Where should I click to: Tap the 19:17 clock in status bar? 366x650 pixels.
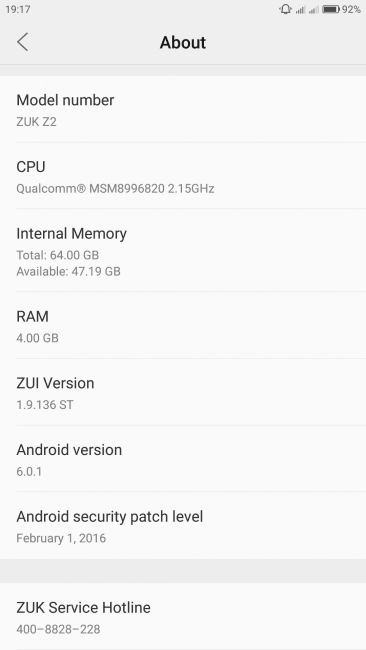(x=18, y=9)
